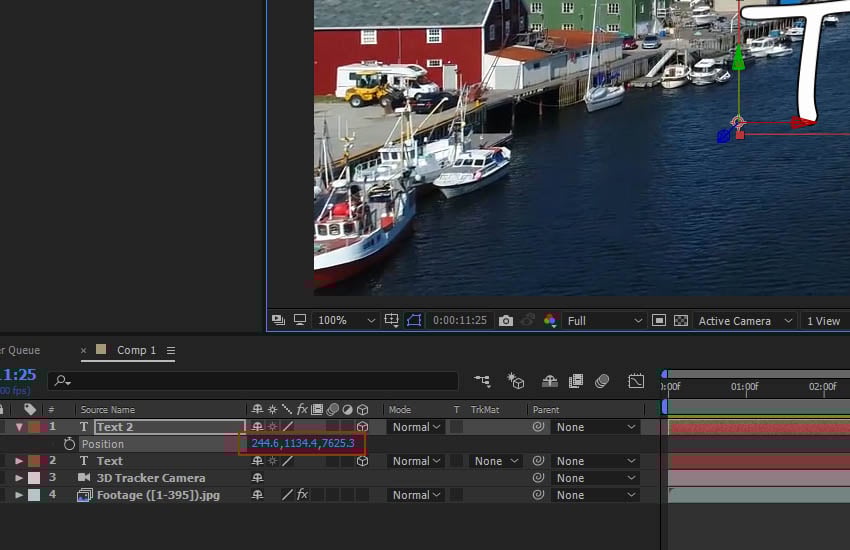This screenshot has width=850, height=550.
Task: Open the viewer resolution dropdown showing Full
Action: [604, 321]
